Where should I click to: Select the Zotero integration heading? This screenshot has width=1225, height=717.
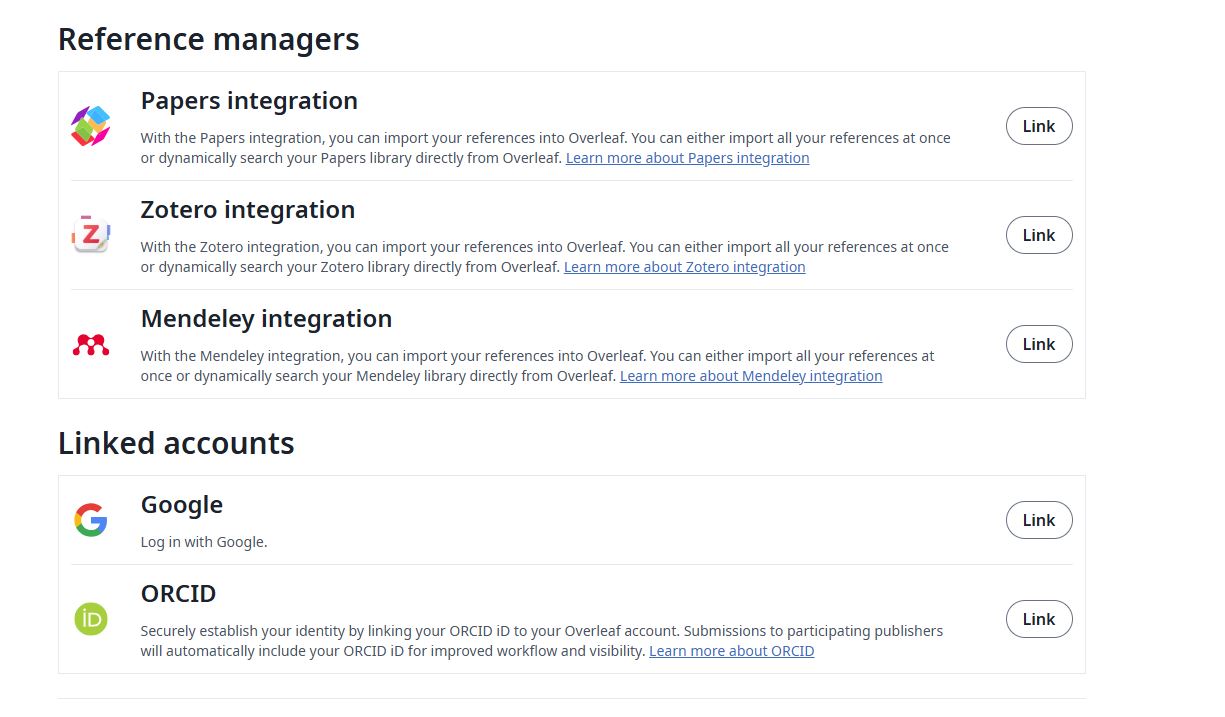point(248,210)
